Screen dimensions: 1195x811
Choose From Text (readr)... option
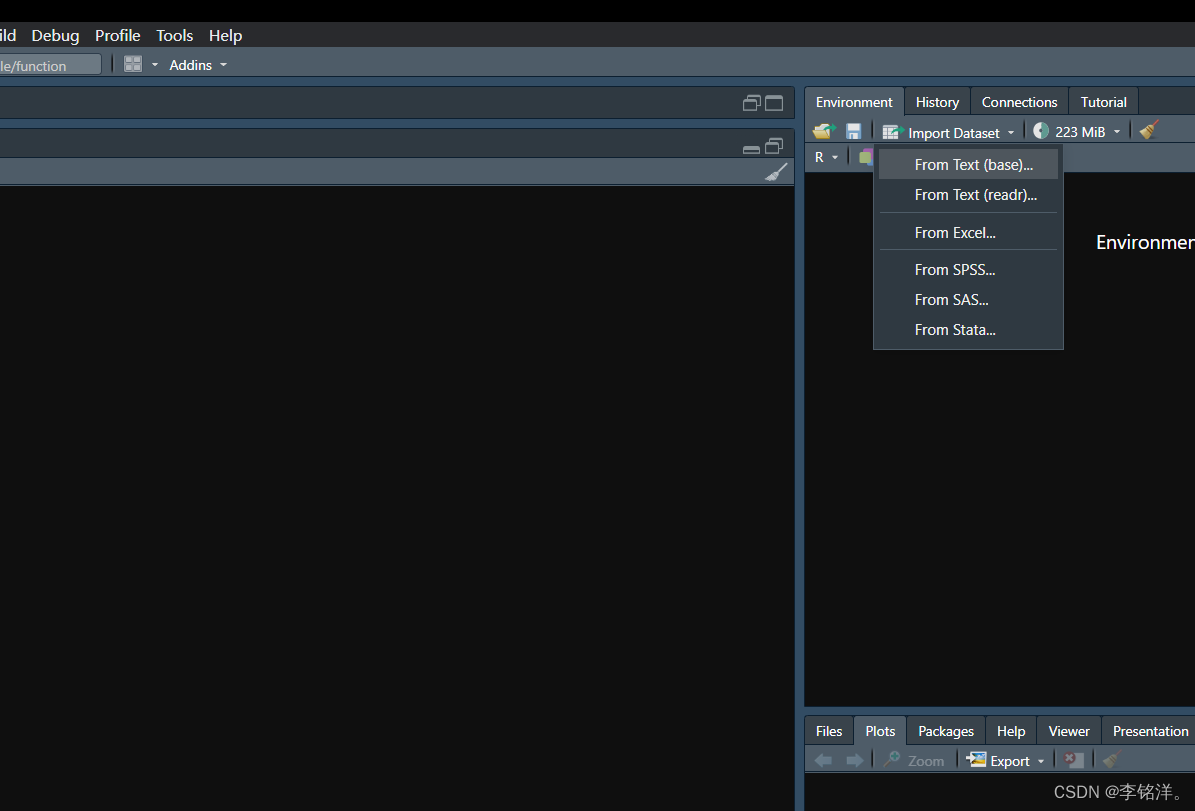[x=968, y=195]
